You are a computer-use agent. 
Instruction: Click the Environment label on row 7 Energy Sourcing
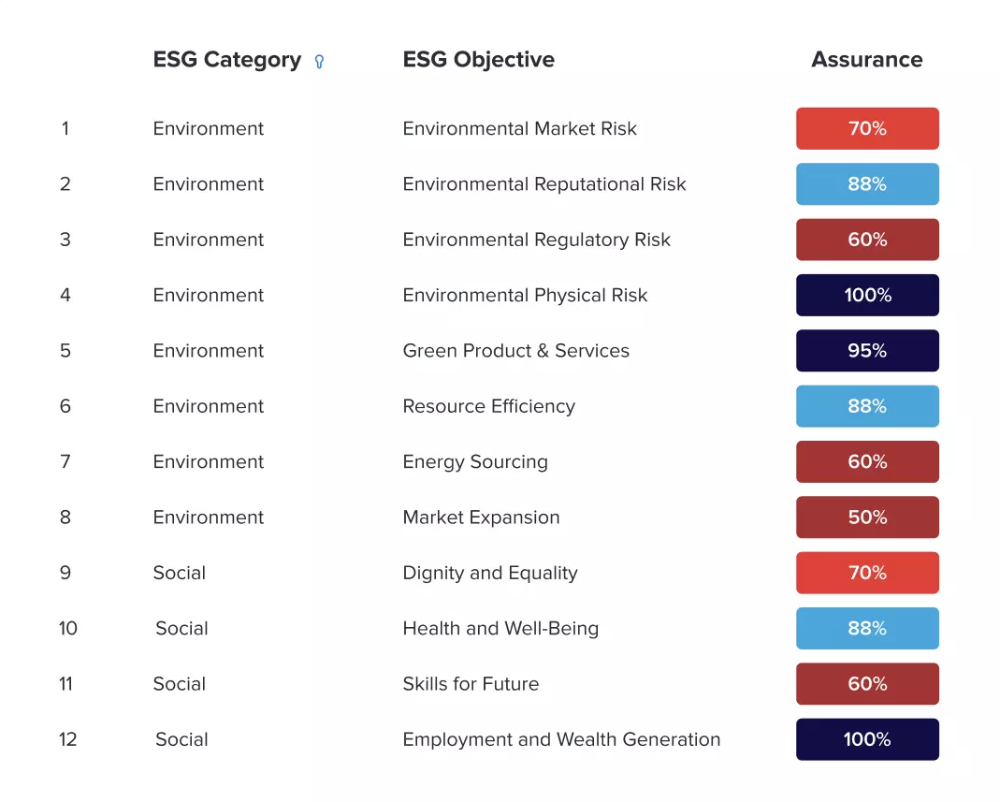coord(208,461)
